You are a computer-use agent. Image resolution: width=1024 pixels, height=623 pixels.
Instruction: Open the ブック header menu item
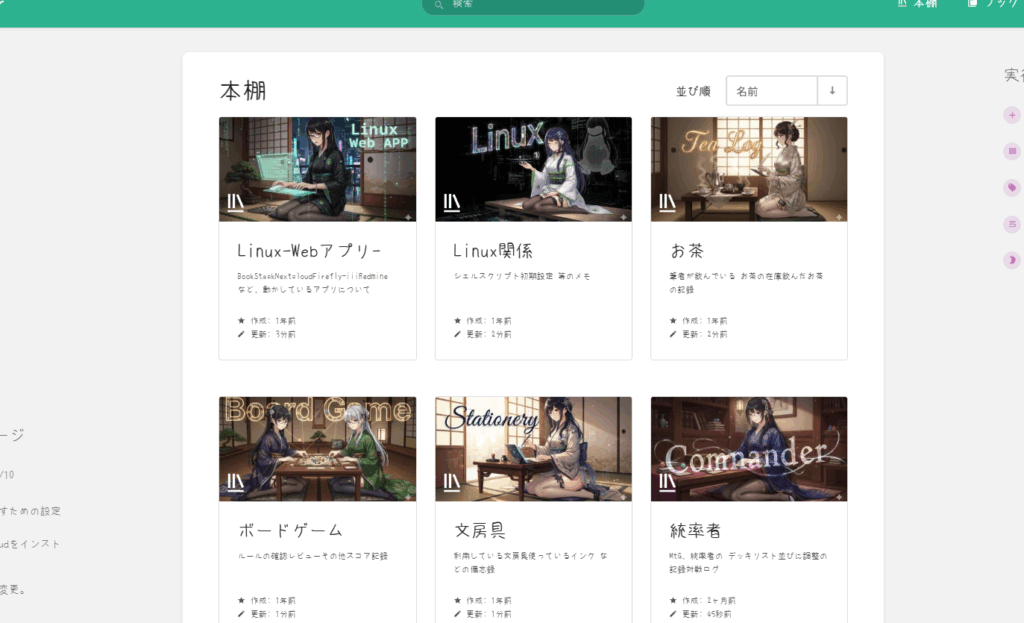tap(992, 4)
